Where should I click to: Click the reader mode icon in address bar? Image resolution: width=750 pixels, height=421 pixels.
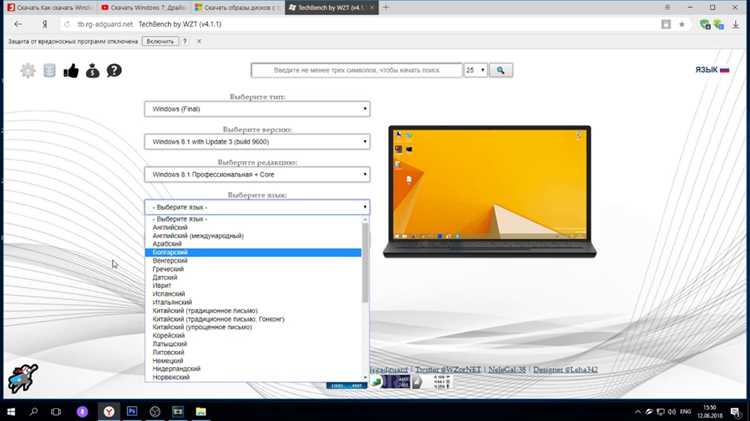(x=666, y=24)
